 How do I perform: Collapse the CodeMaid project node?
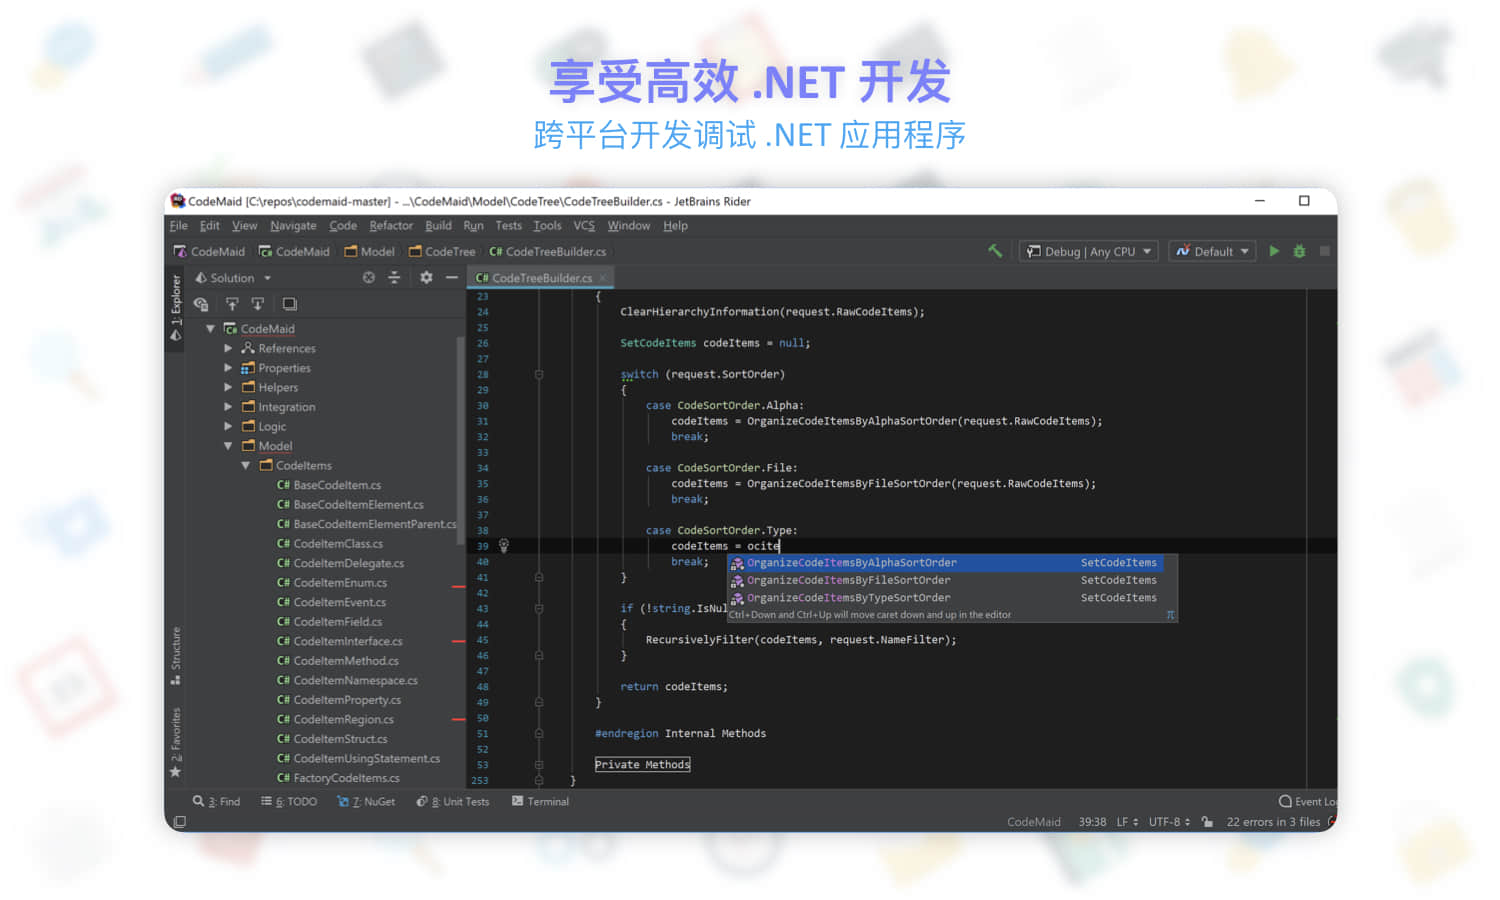coord(211,329)
